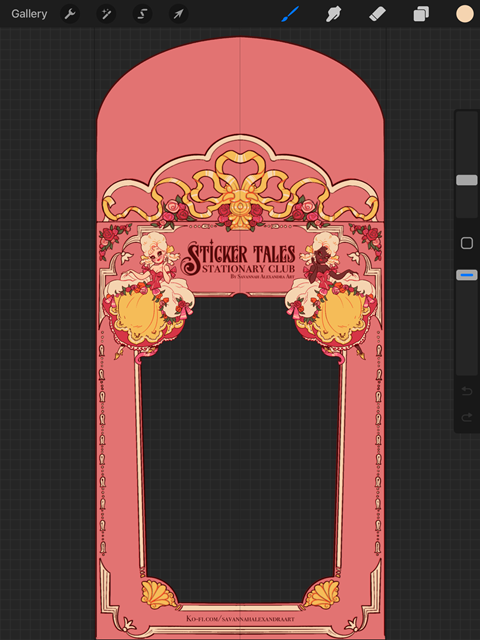This screenshot has height=640, width=480.
Task: Click the 'Stationary Club' text on canvas
Action: (248, 269)
